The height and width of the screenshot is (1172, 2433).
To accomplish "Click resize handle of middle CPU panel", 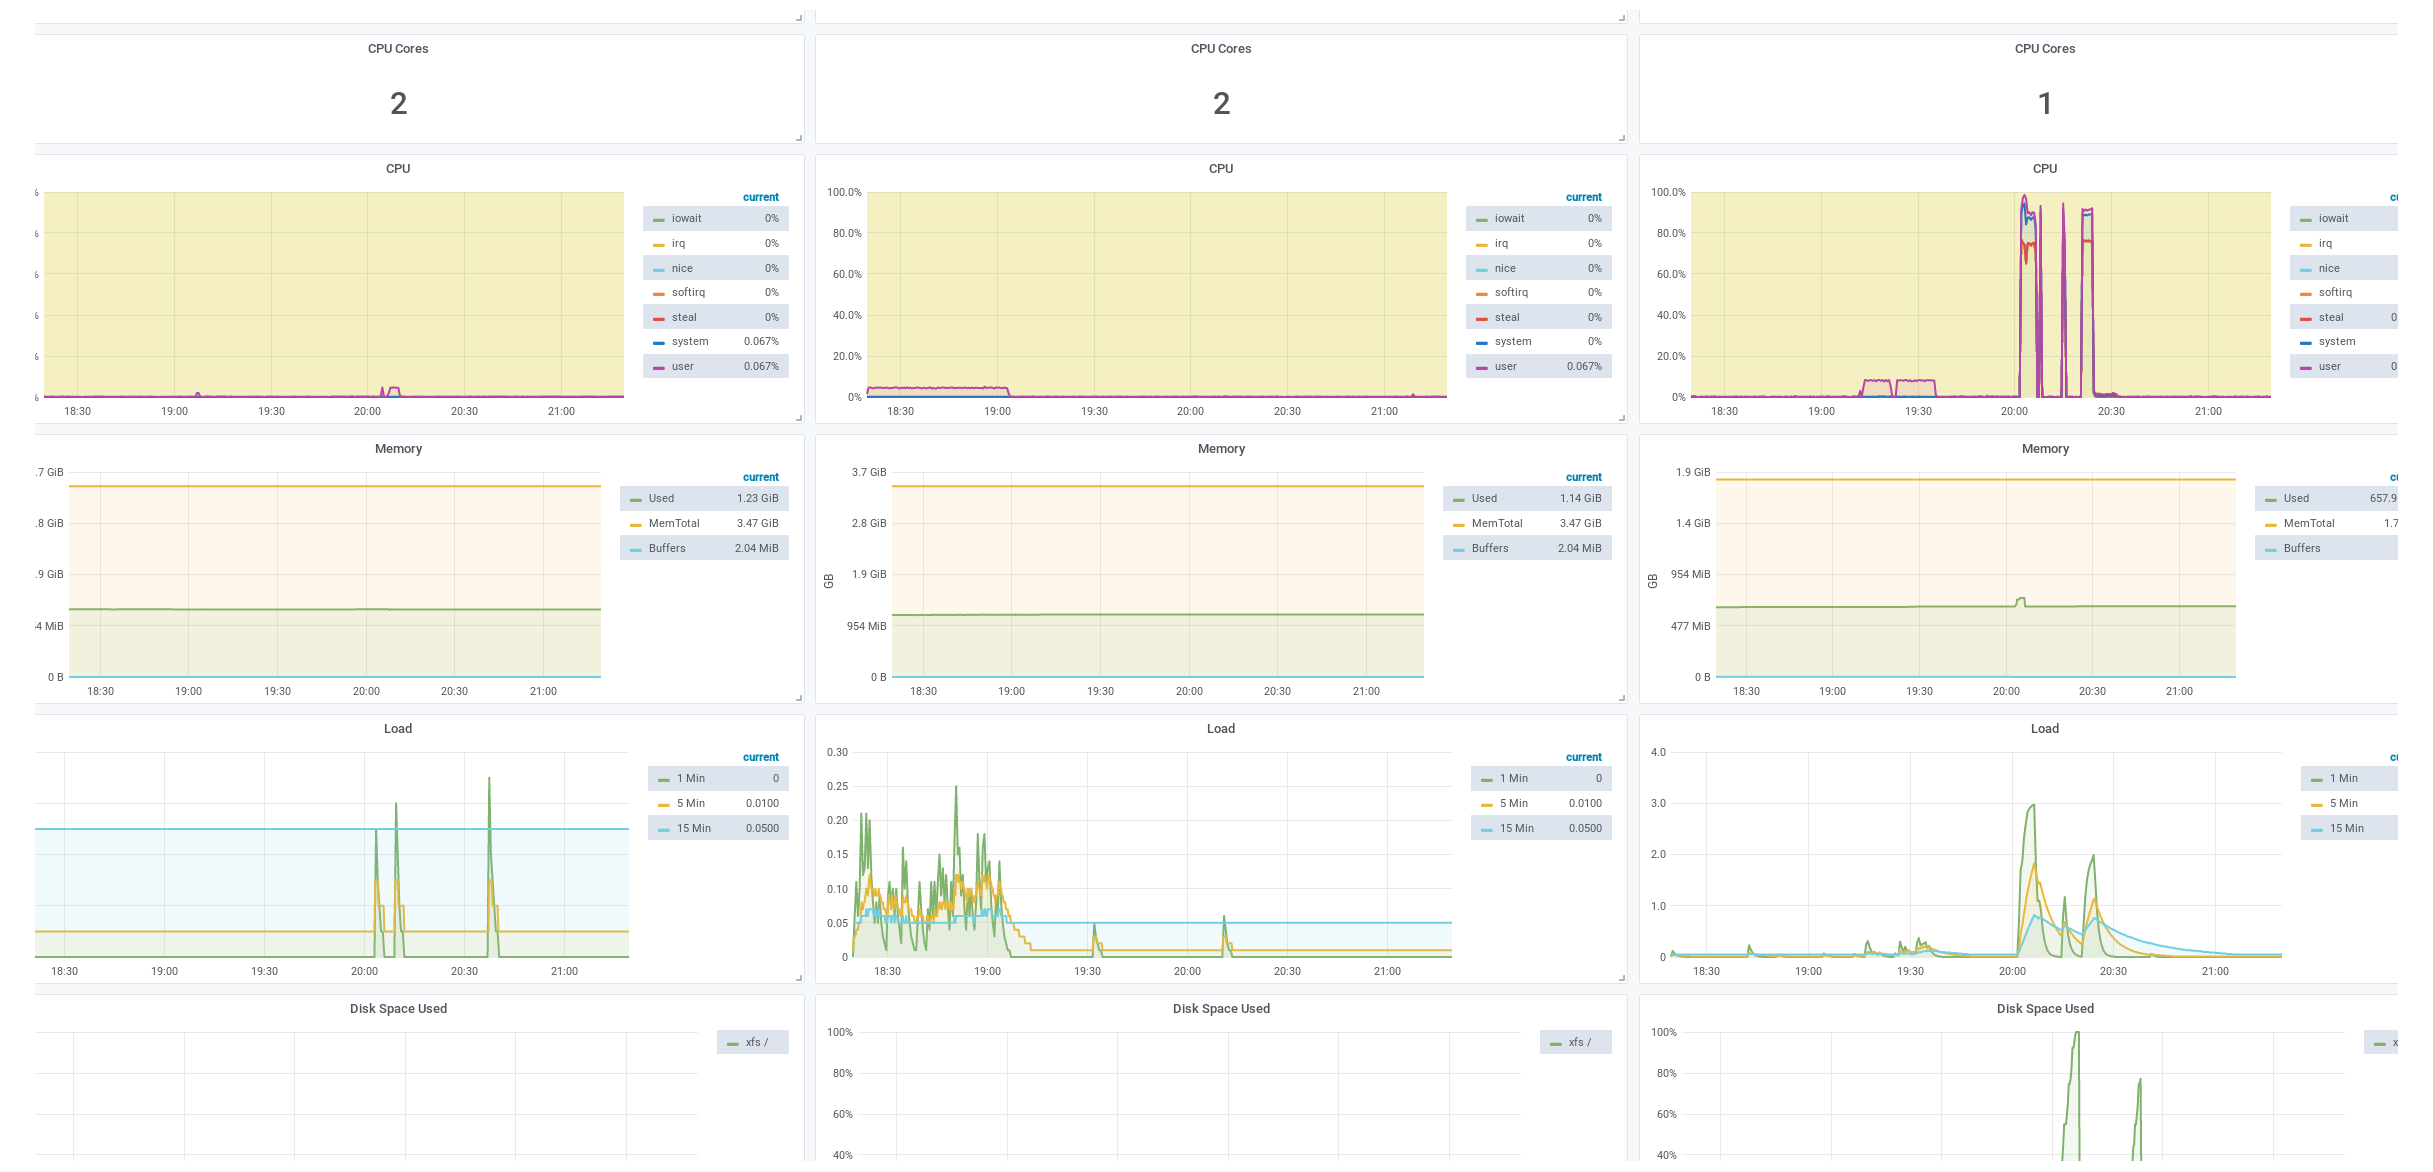I will pos(1622,418).
